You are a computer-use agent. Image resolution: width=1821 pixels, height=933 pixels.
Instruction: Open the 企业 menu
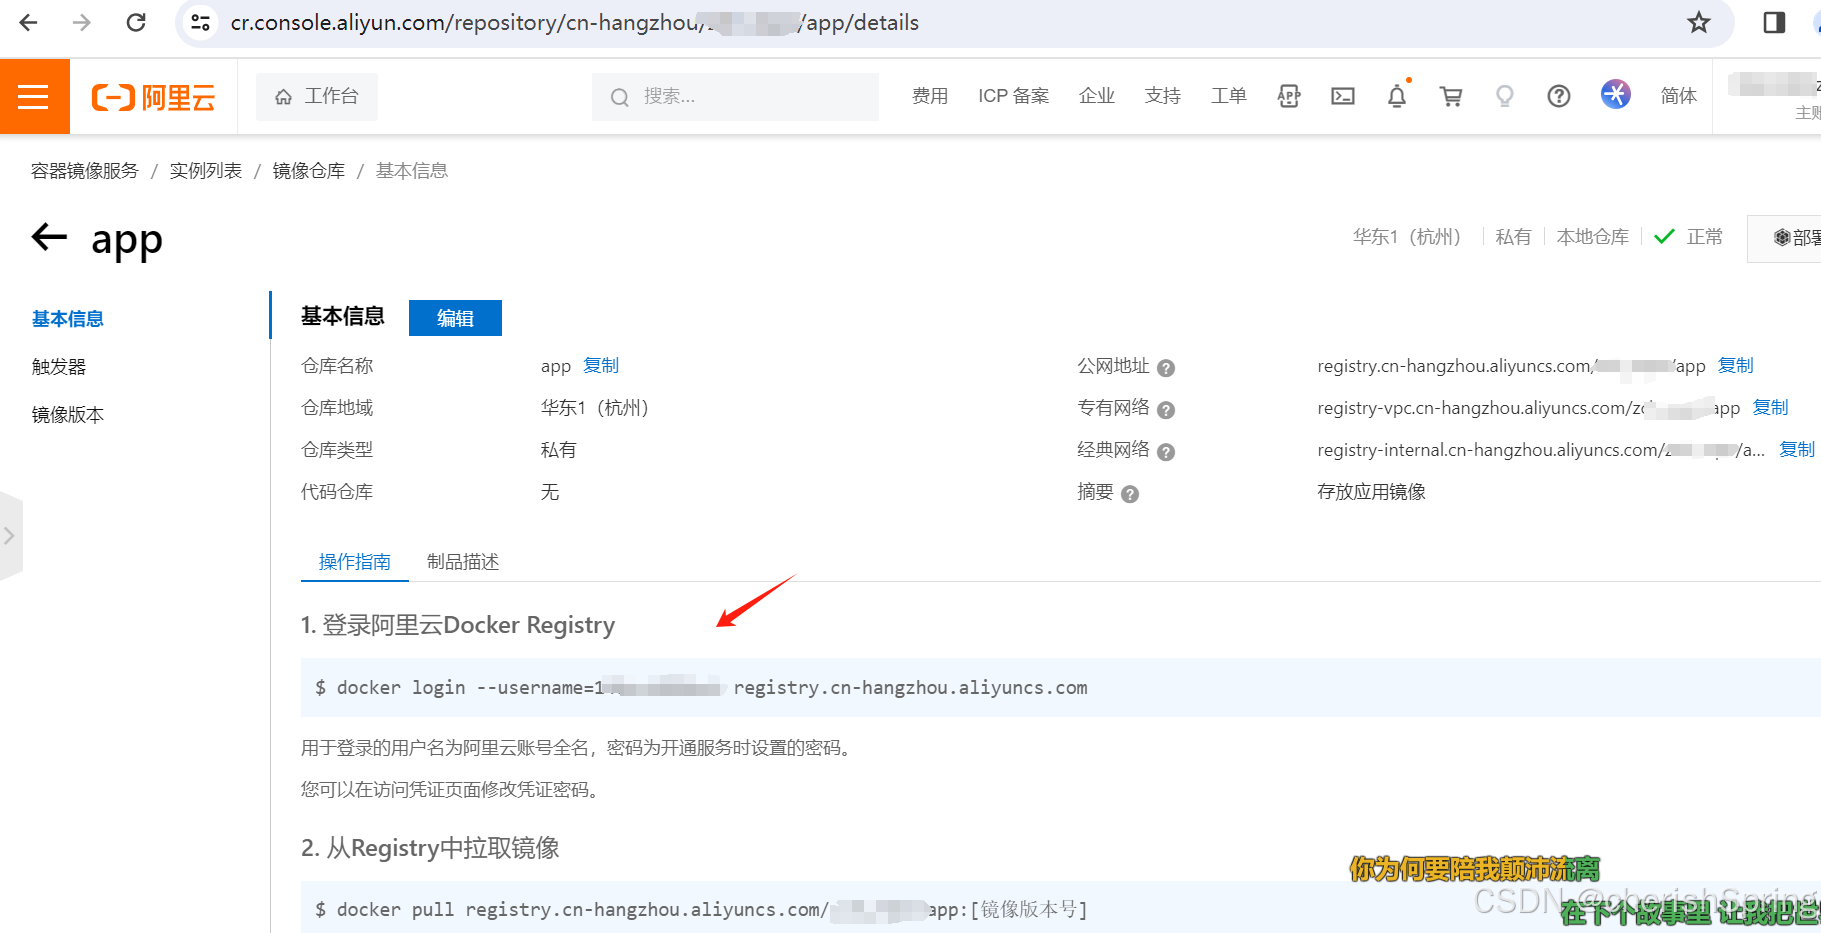coord(1096,96)
